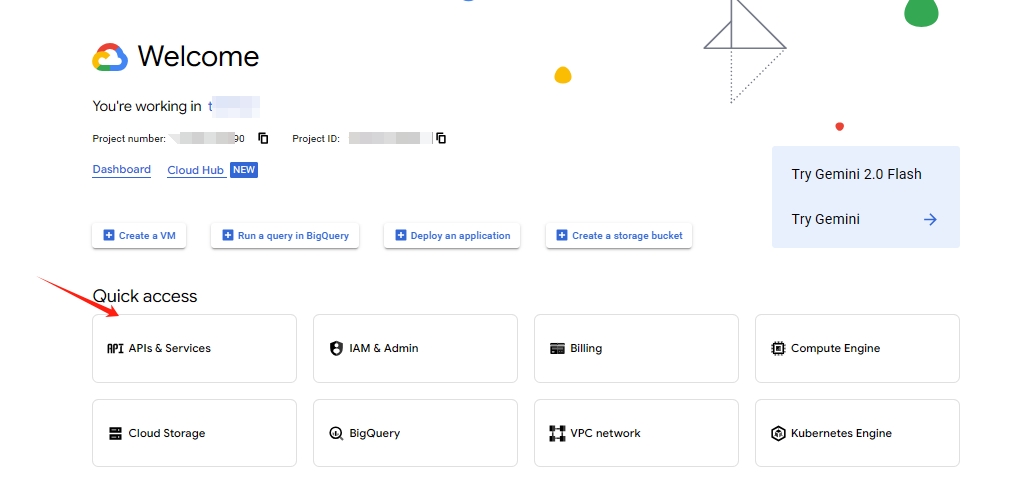1011x488 pixels.
Task: Click the shield icon in IAM & Admin card
Action: click(x=336, y=348)
